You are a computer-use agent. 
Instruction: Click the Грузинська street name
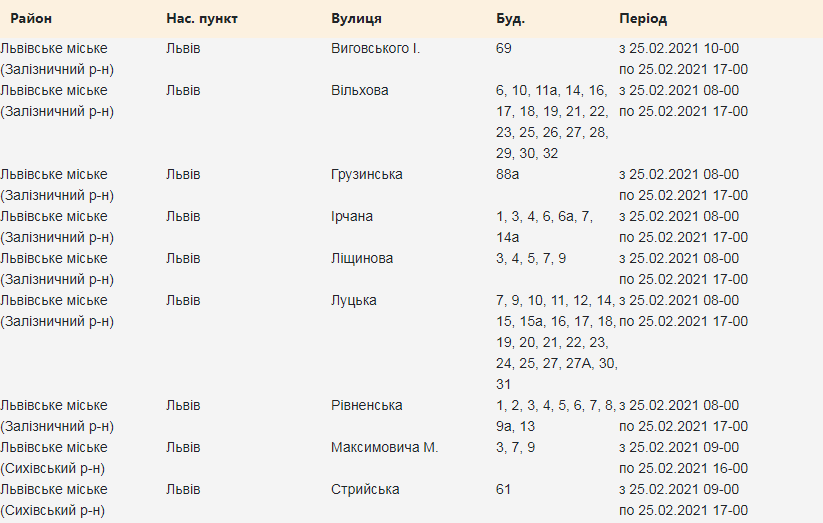tap(367, 174)
